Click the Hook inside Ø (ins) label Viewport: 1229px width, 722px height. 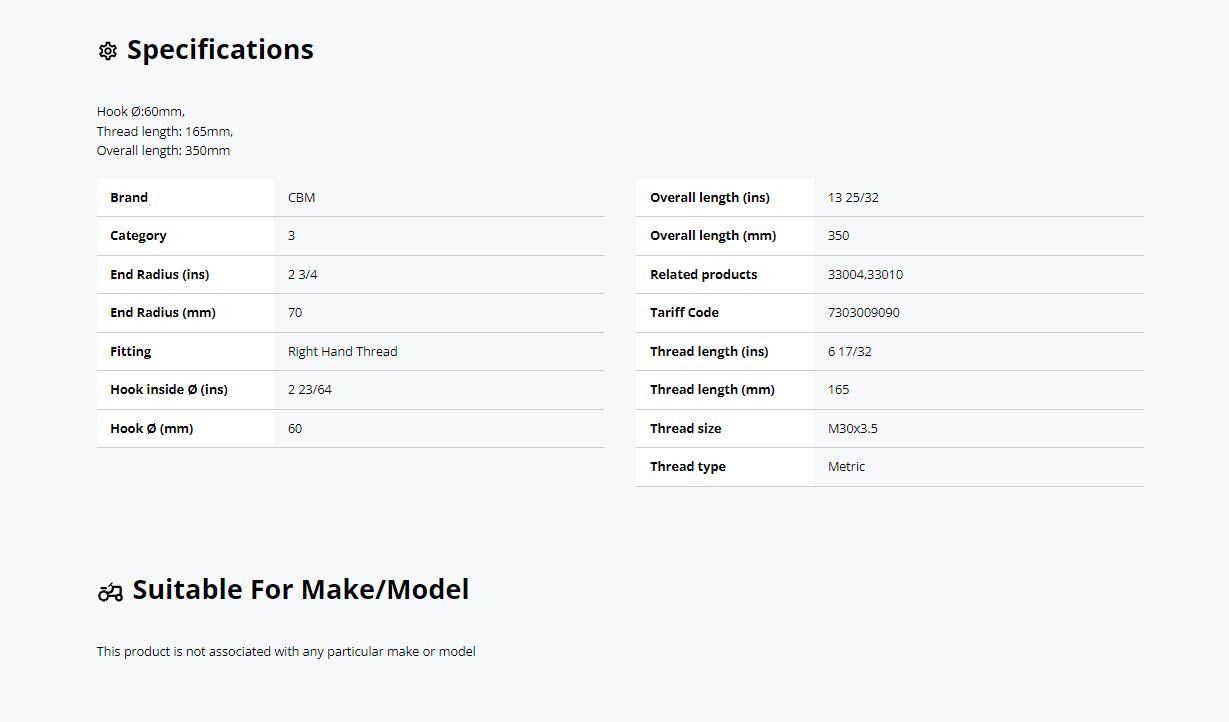pos(169,389)
